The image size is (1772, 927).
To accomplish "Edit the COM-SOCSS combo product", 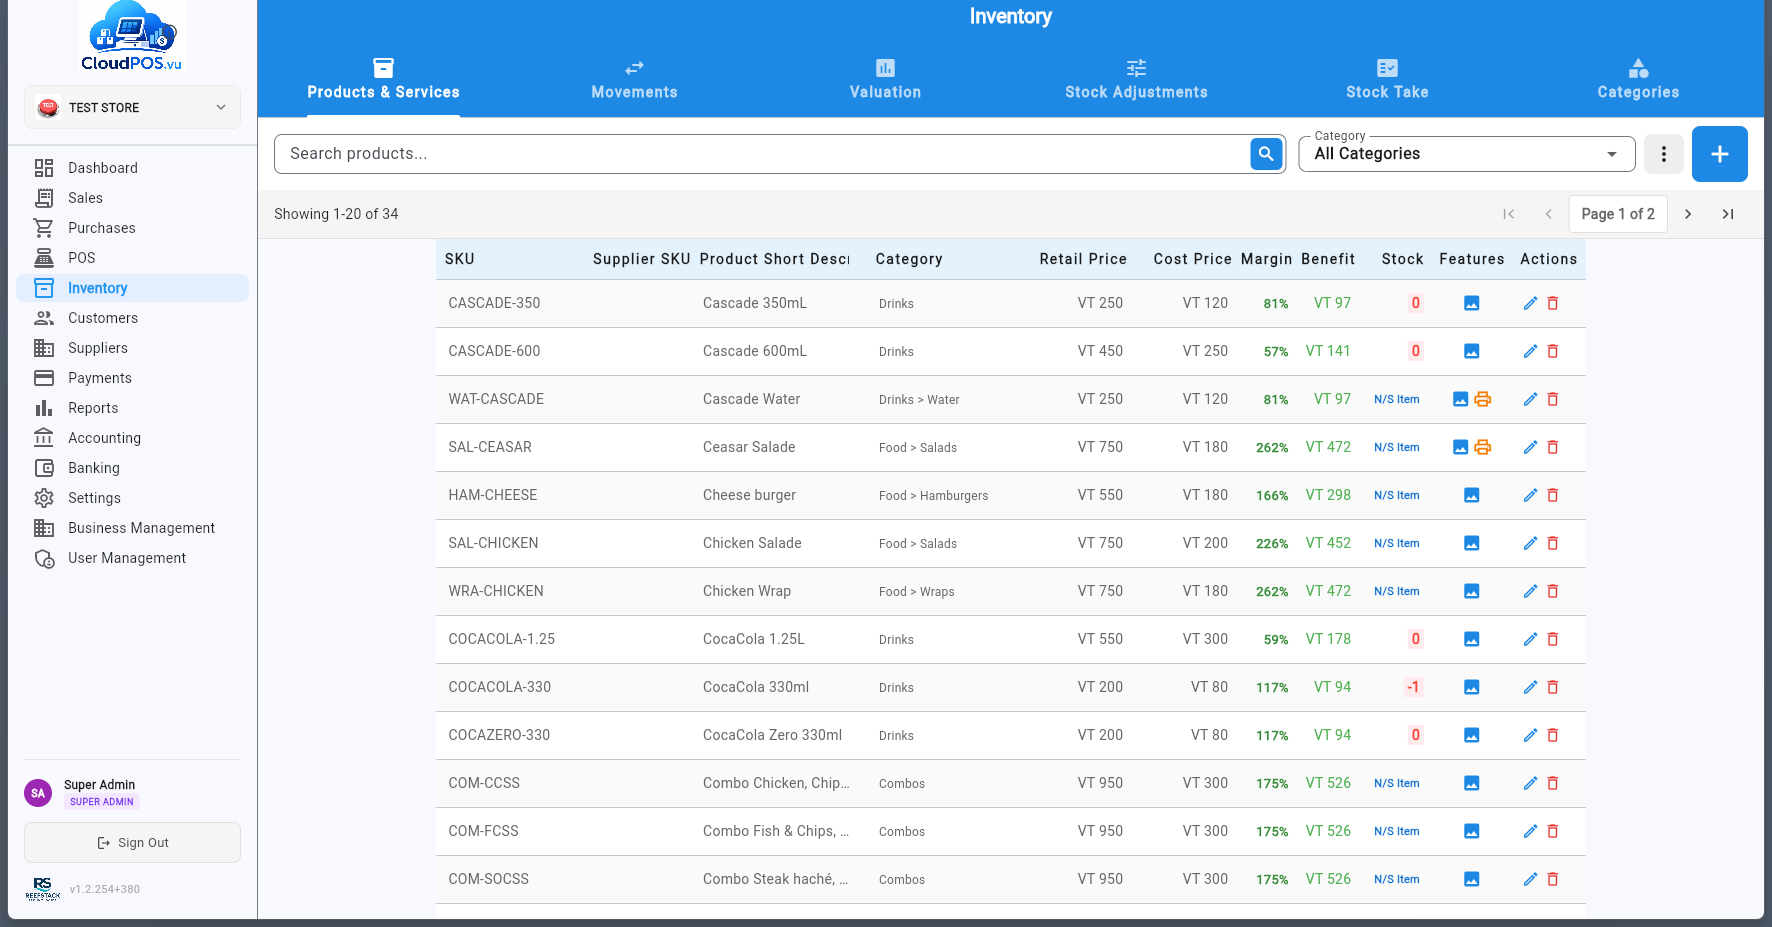I will 1529,879.
